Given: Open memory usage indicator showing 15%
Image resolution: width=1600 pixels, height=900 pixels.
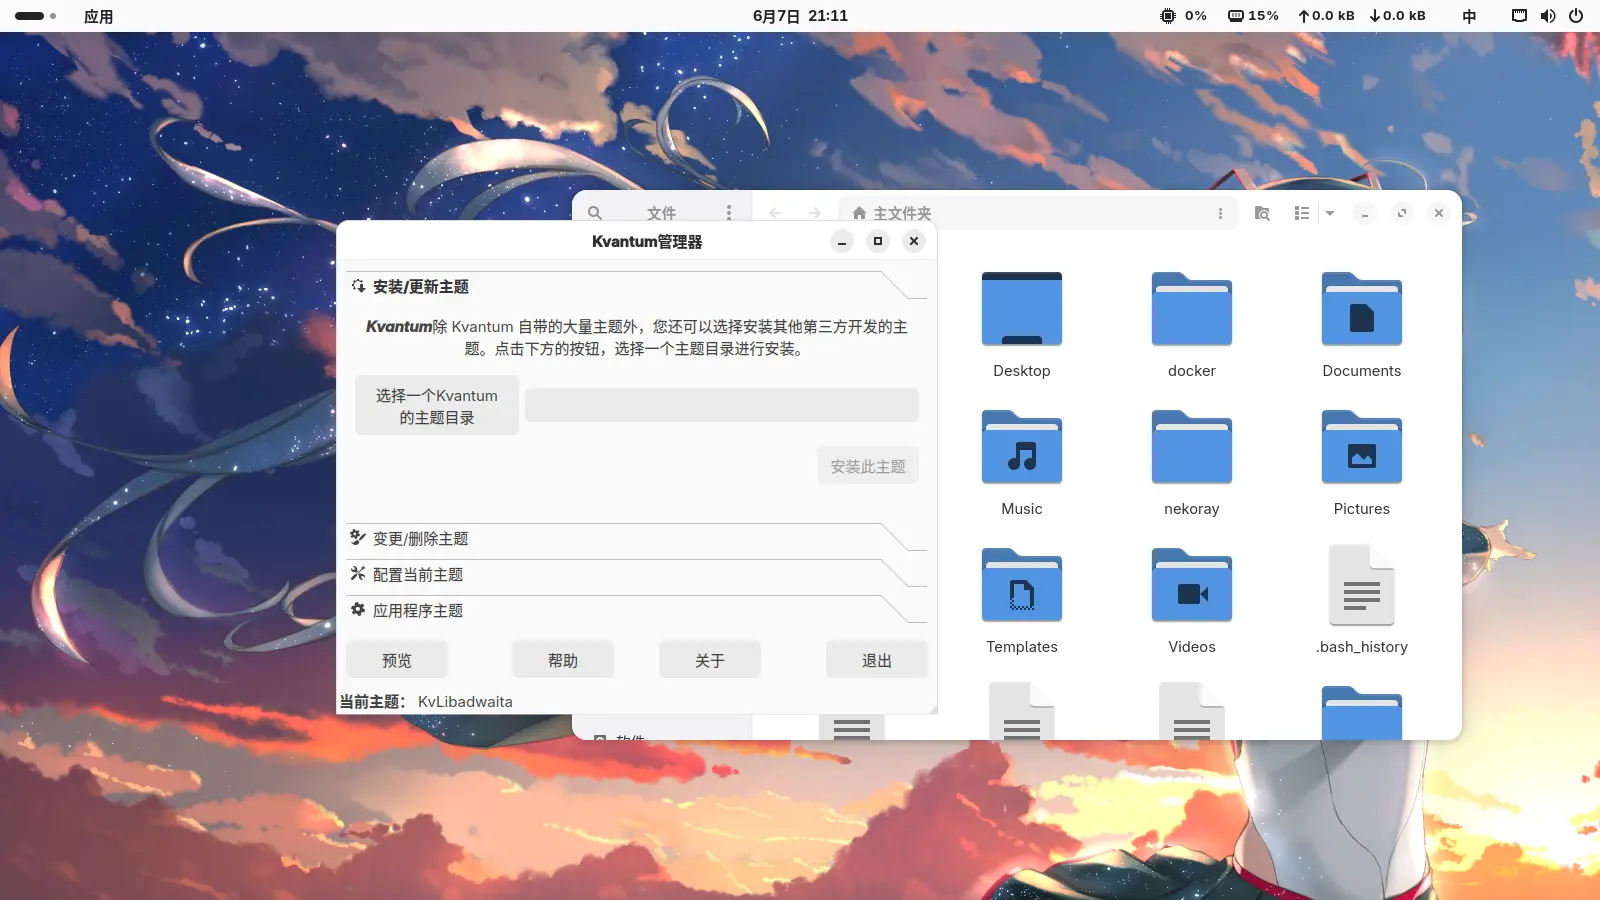Looking at the screenshot, I should (x=1253, y=16).
